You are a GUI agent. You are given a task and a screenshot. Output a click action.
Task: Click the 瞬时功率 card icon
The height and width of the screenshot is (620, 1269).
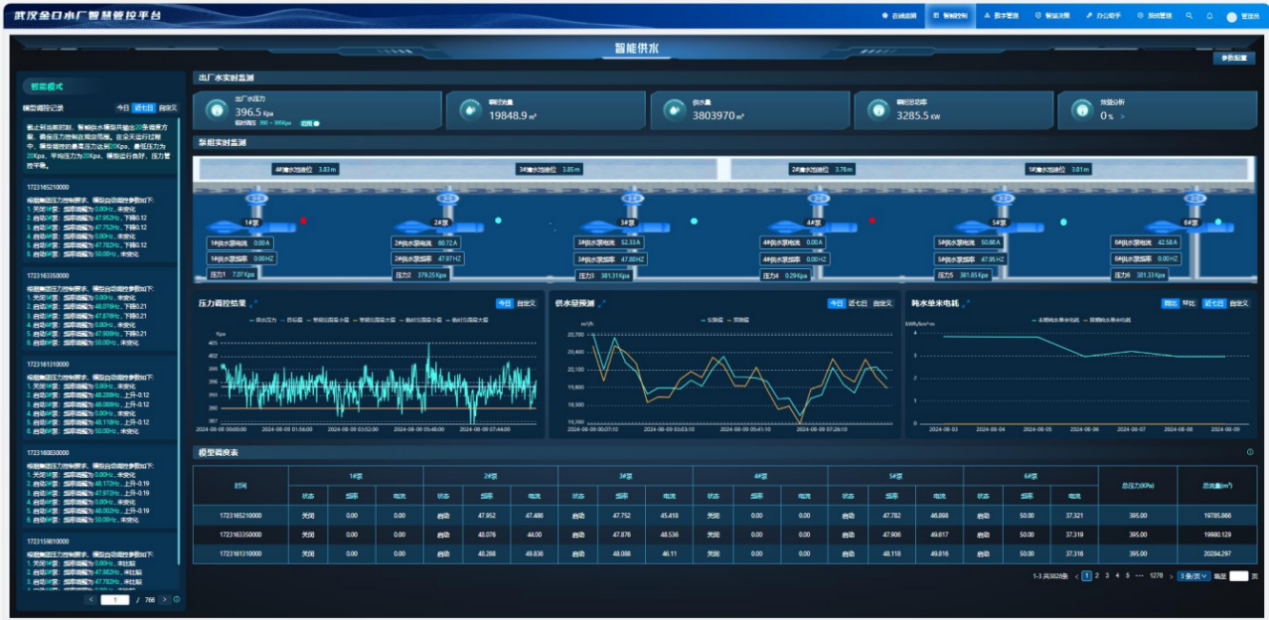coord(877,110)
